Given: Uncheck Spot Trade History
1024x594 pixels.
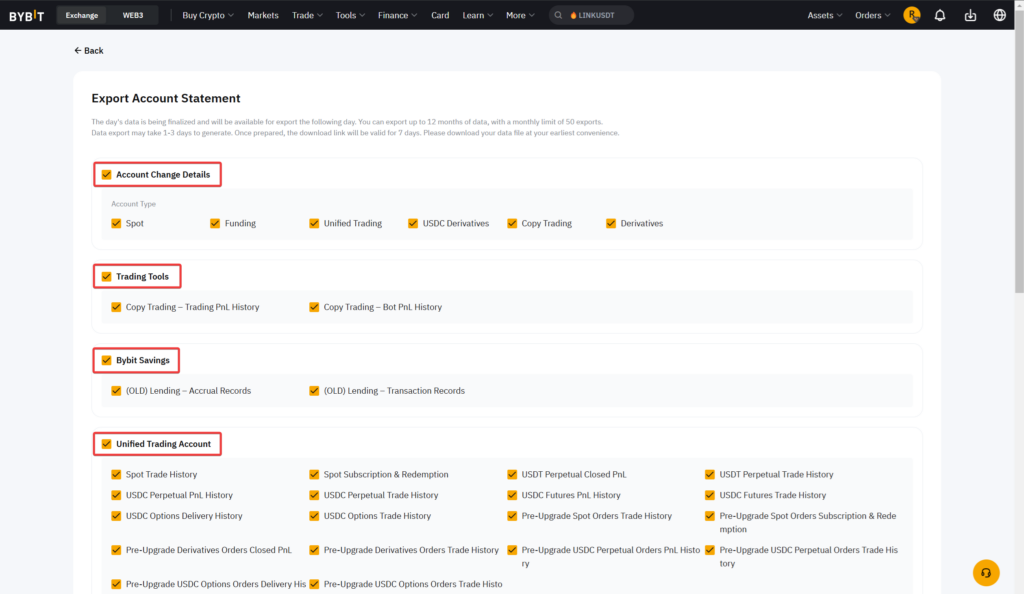Looking at the screenshot, I should click(116, 475).
